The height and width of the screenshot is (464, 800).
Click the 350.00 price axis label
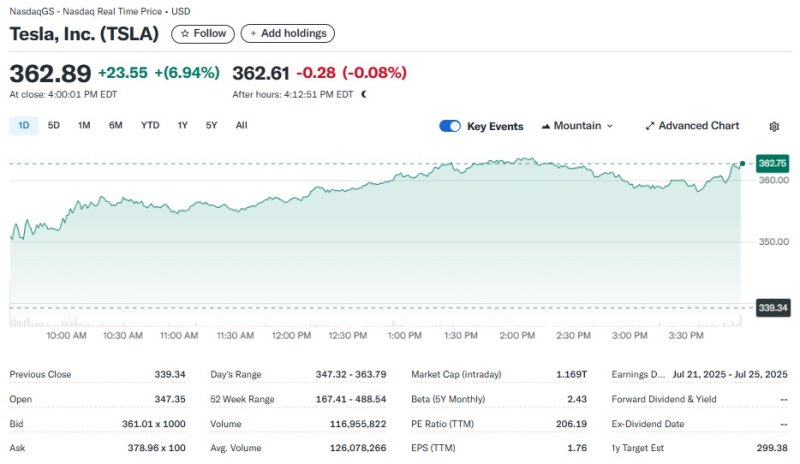(x=773, y=241)
